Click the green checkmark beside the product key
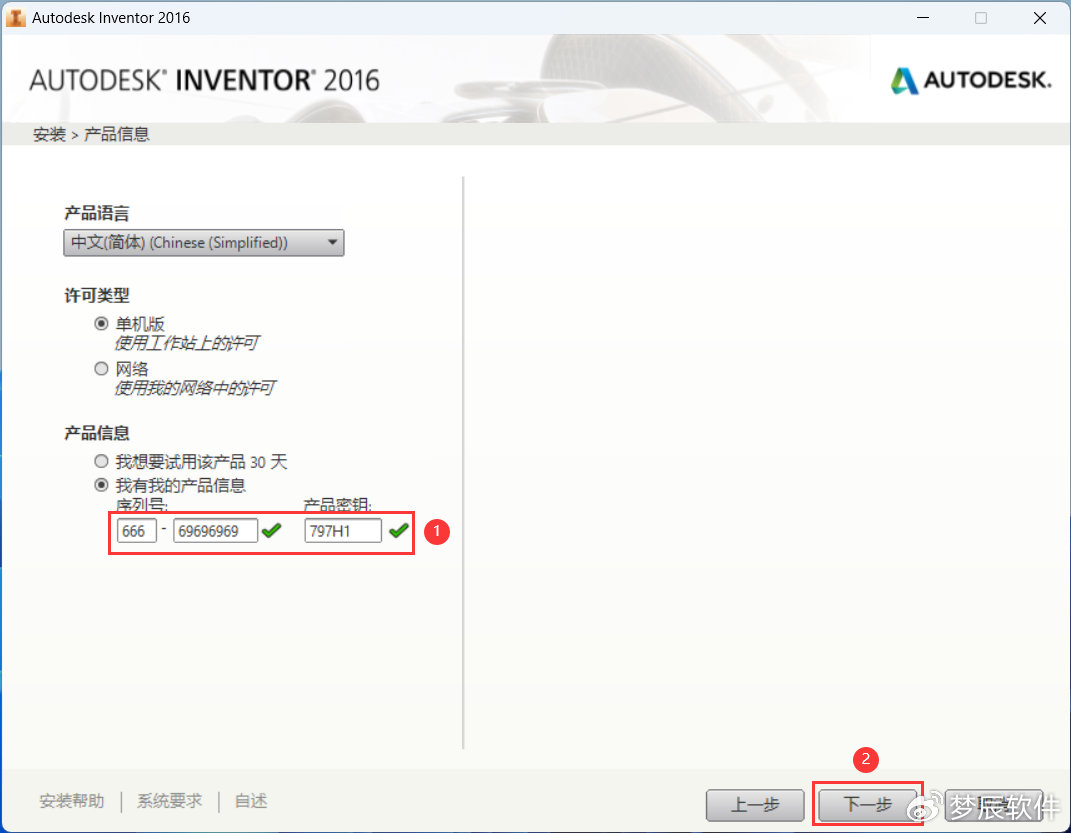Viewport: 1071px width, 833px height. [x=399, y=530]
